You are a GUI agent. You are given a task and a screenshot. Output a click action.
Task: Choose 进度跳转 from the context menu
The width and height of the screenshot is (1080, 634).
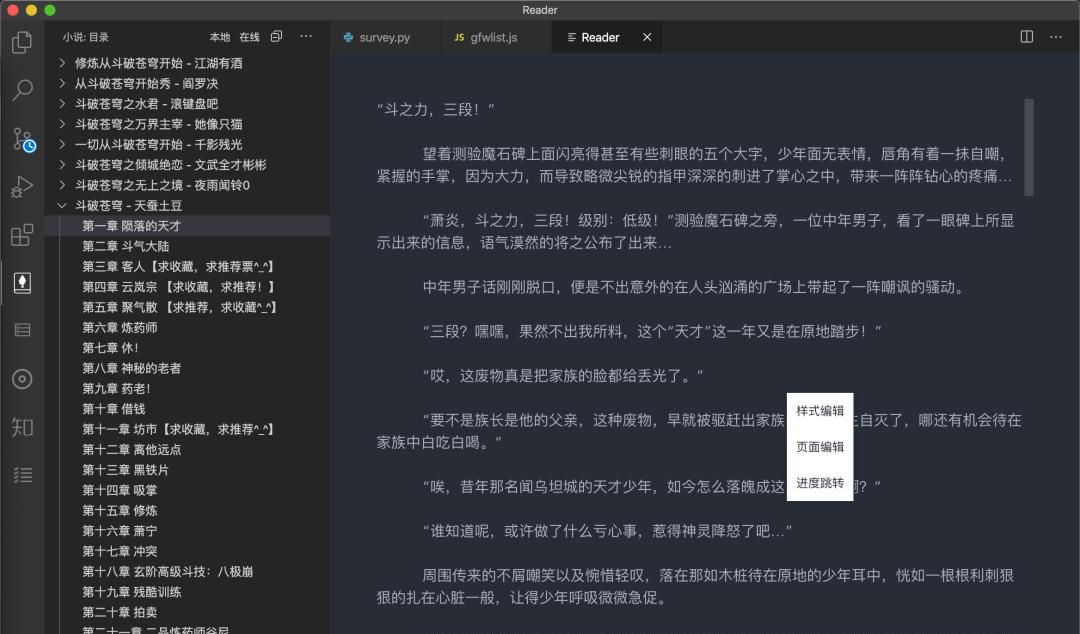pos(819,482)
